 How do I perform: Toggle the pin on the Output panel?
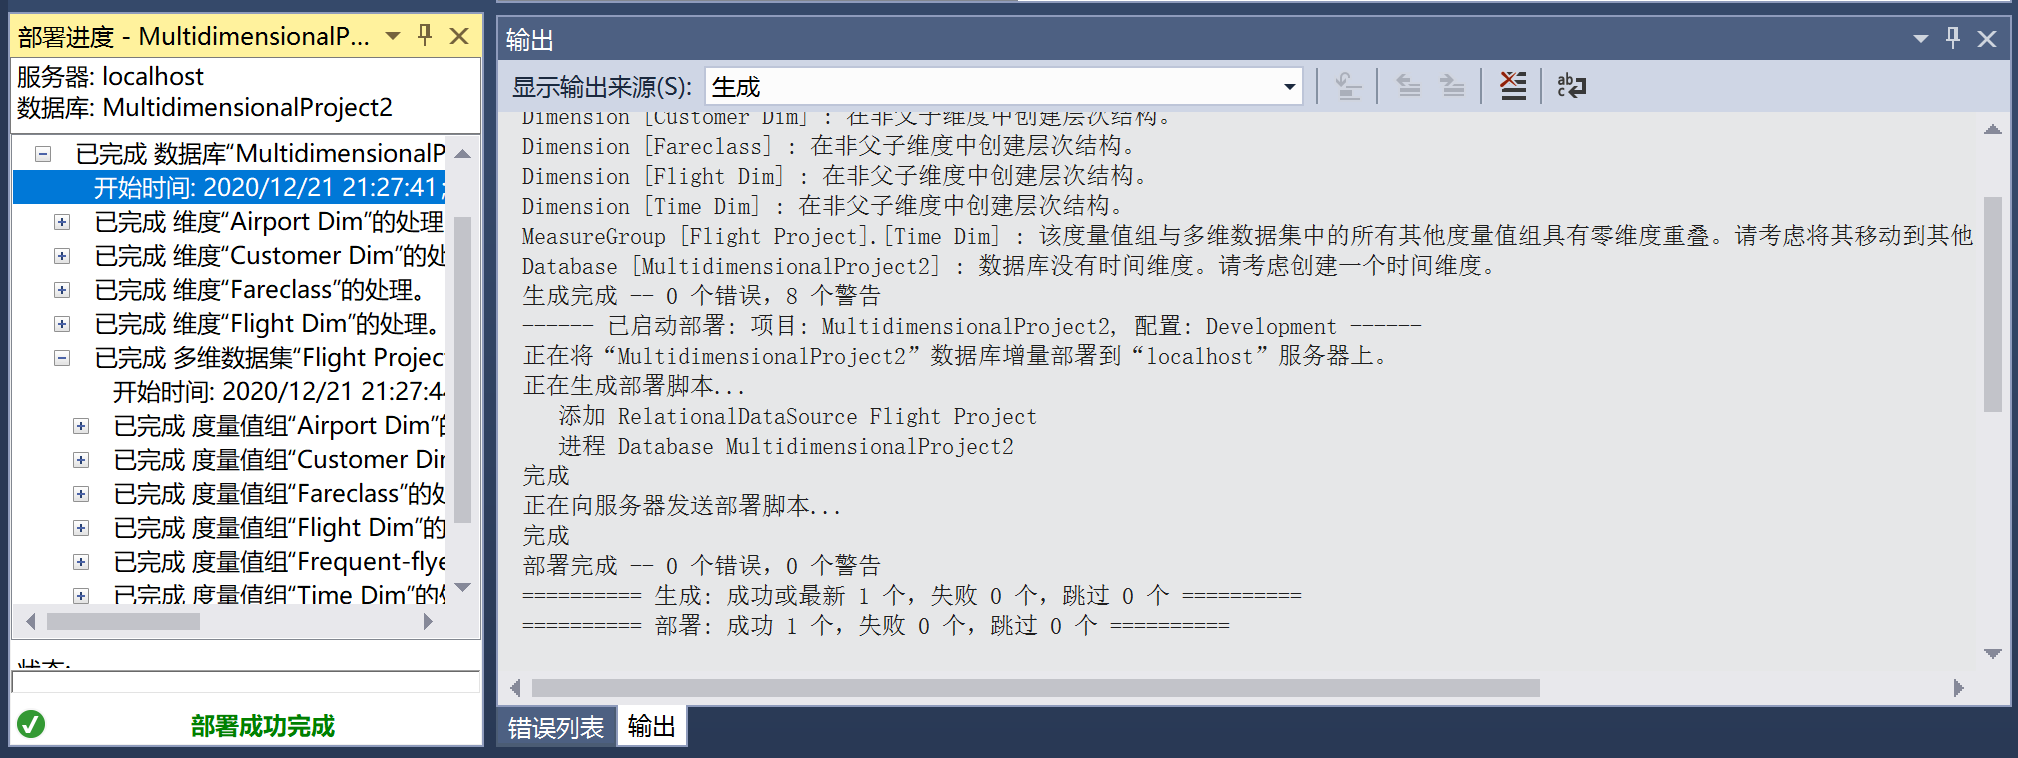(x=1952, y=38)
